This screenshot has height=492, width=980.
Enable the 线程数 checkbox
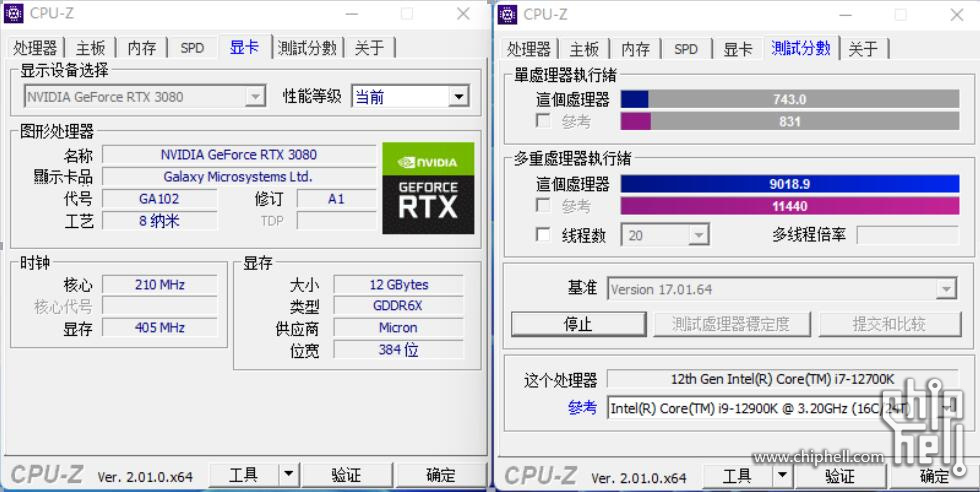544,235
